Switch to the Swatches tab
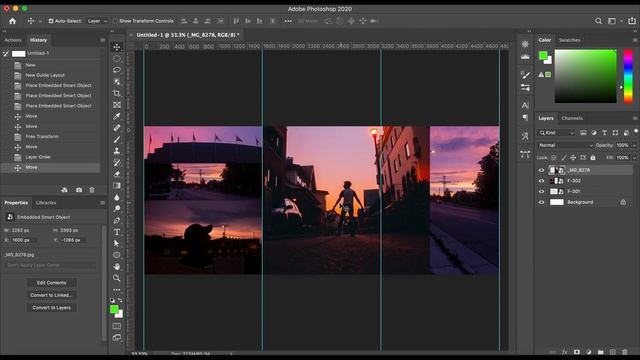640x360 pixels. [569, 40]
